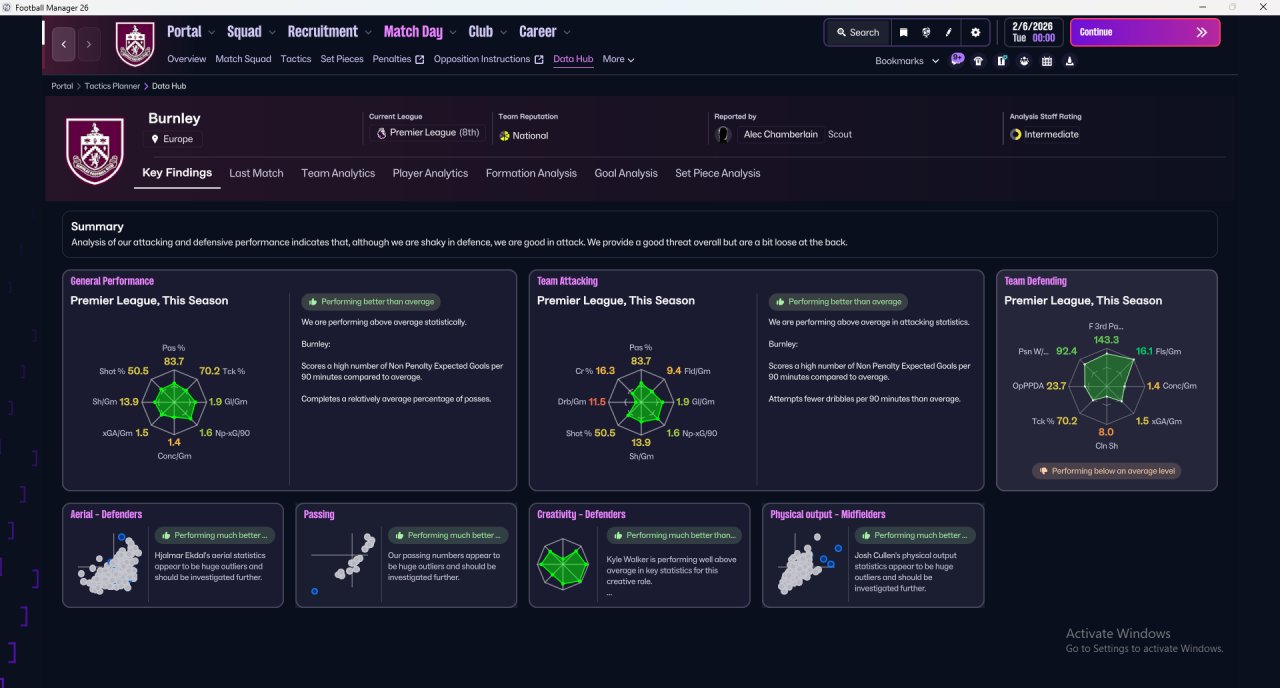Open the More submenu dropdown
This screenshot has height=688, width=1280.
(x=618, y=59)
